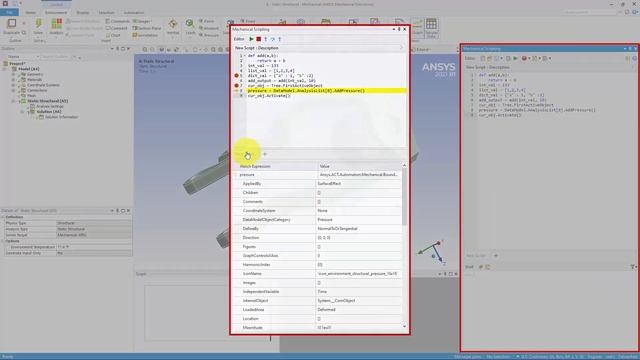
Task: Click the LoadedArea value 'Deformed'
Action: pos(327,309)
